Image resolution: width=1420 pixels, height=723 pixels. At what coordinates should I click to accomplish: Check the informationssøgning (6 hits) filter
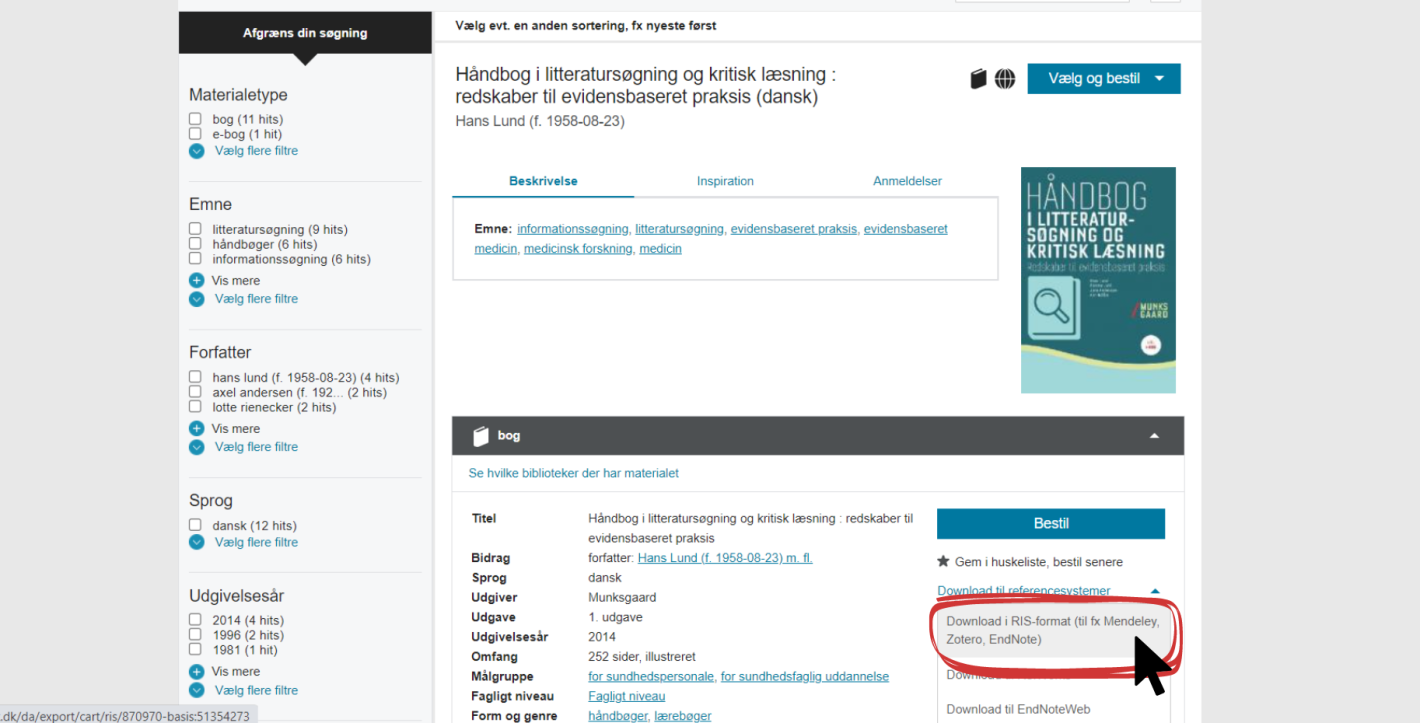(195, 260)
